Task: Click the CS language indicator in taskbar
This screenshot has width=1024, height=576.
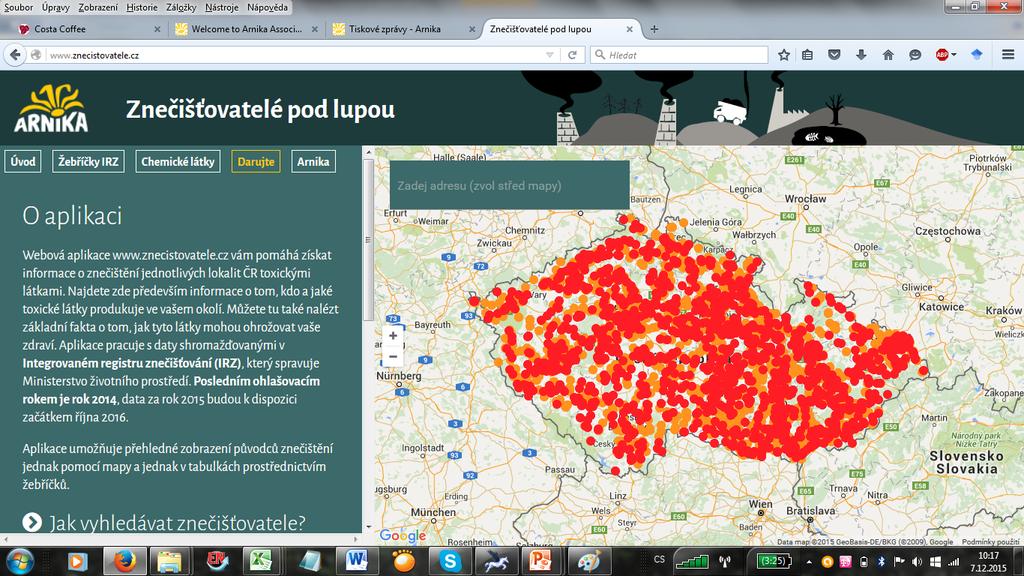Action: tap(660, 560)
